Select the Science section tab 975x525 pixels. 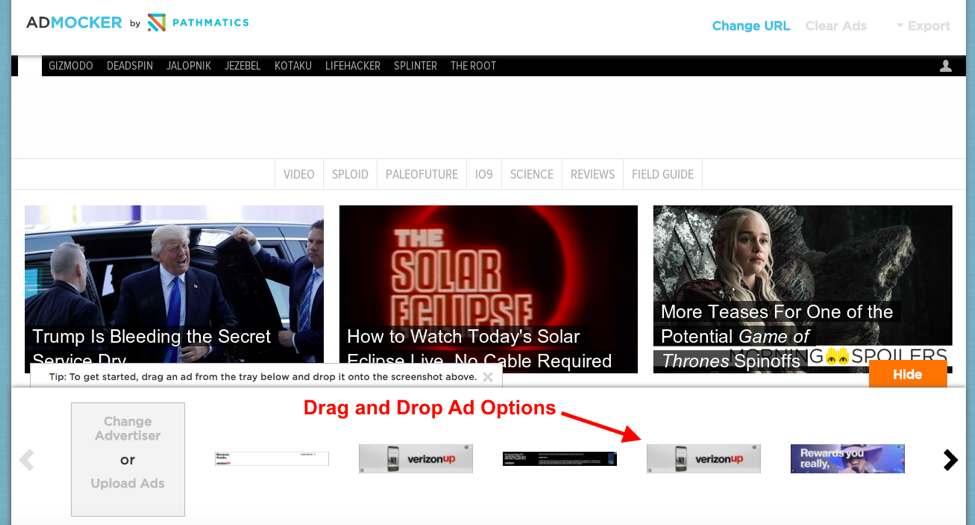[x=532, y=174]
